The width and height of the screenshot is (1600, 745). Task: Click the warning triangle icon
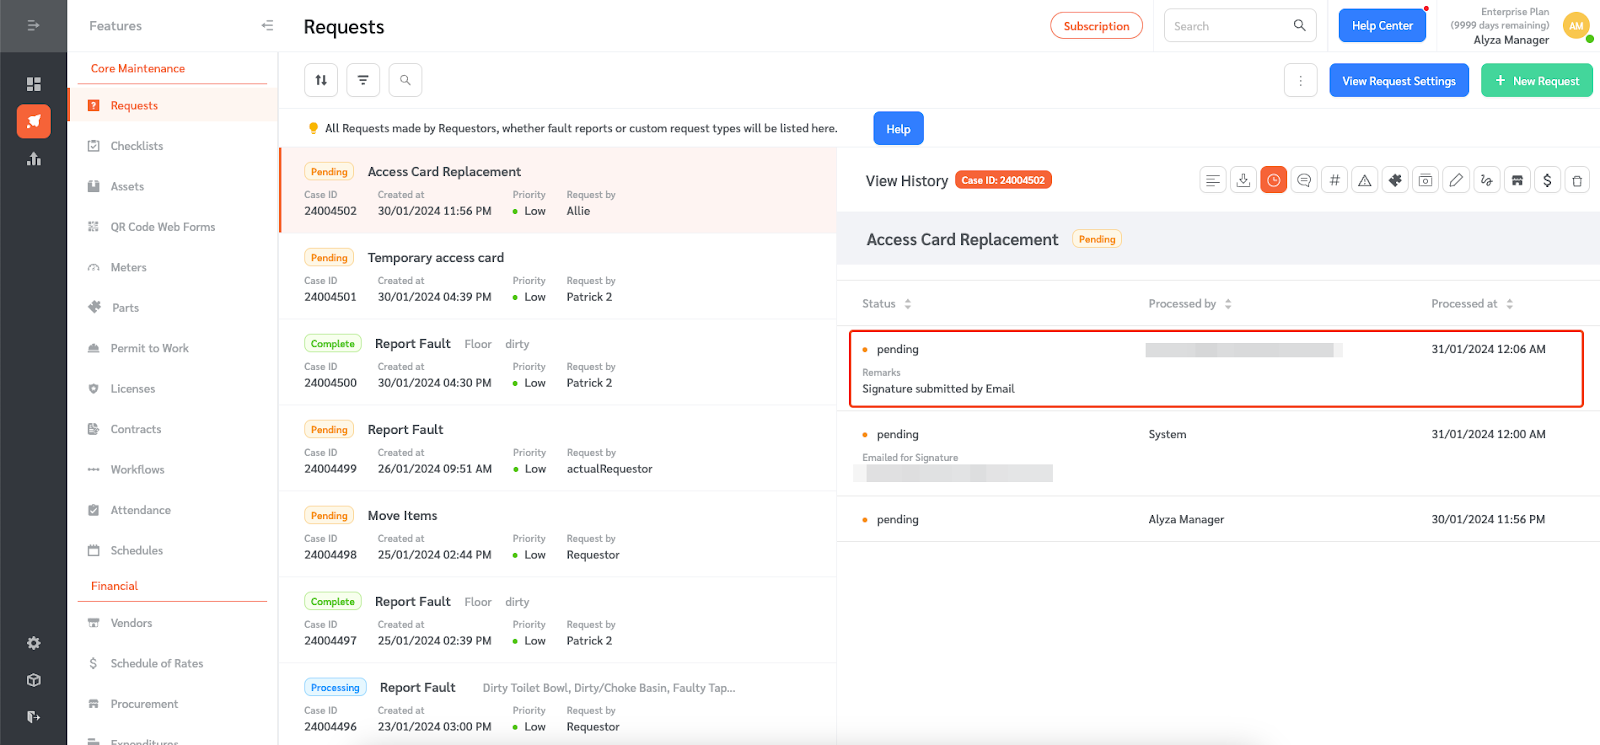(x=1365, y=180)
